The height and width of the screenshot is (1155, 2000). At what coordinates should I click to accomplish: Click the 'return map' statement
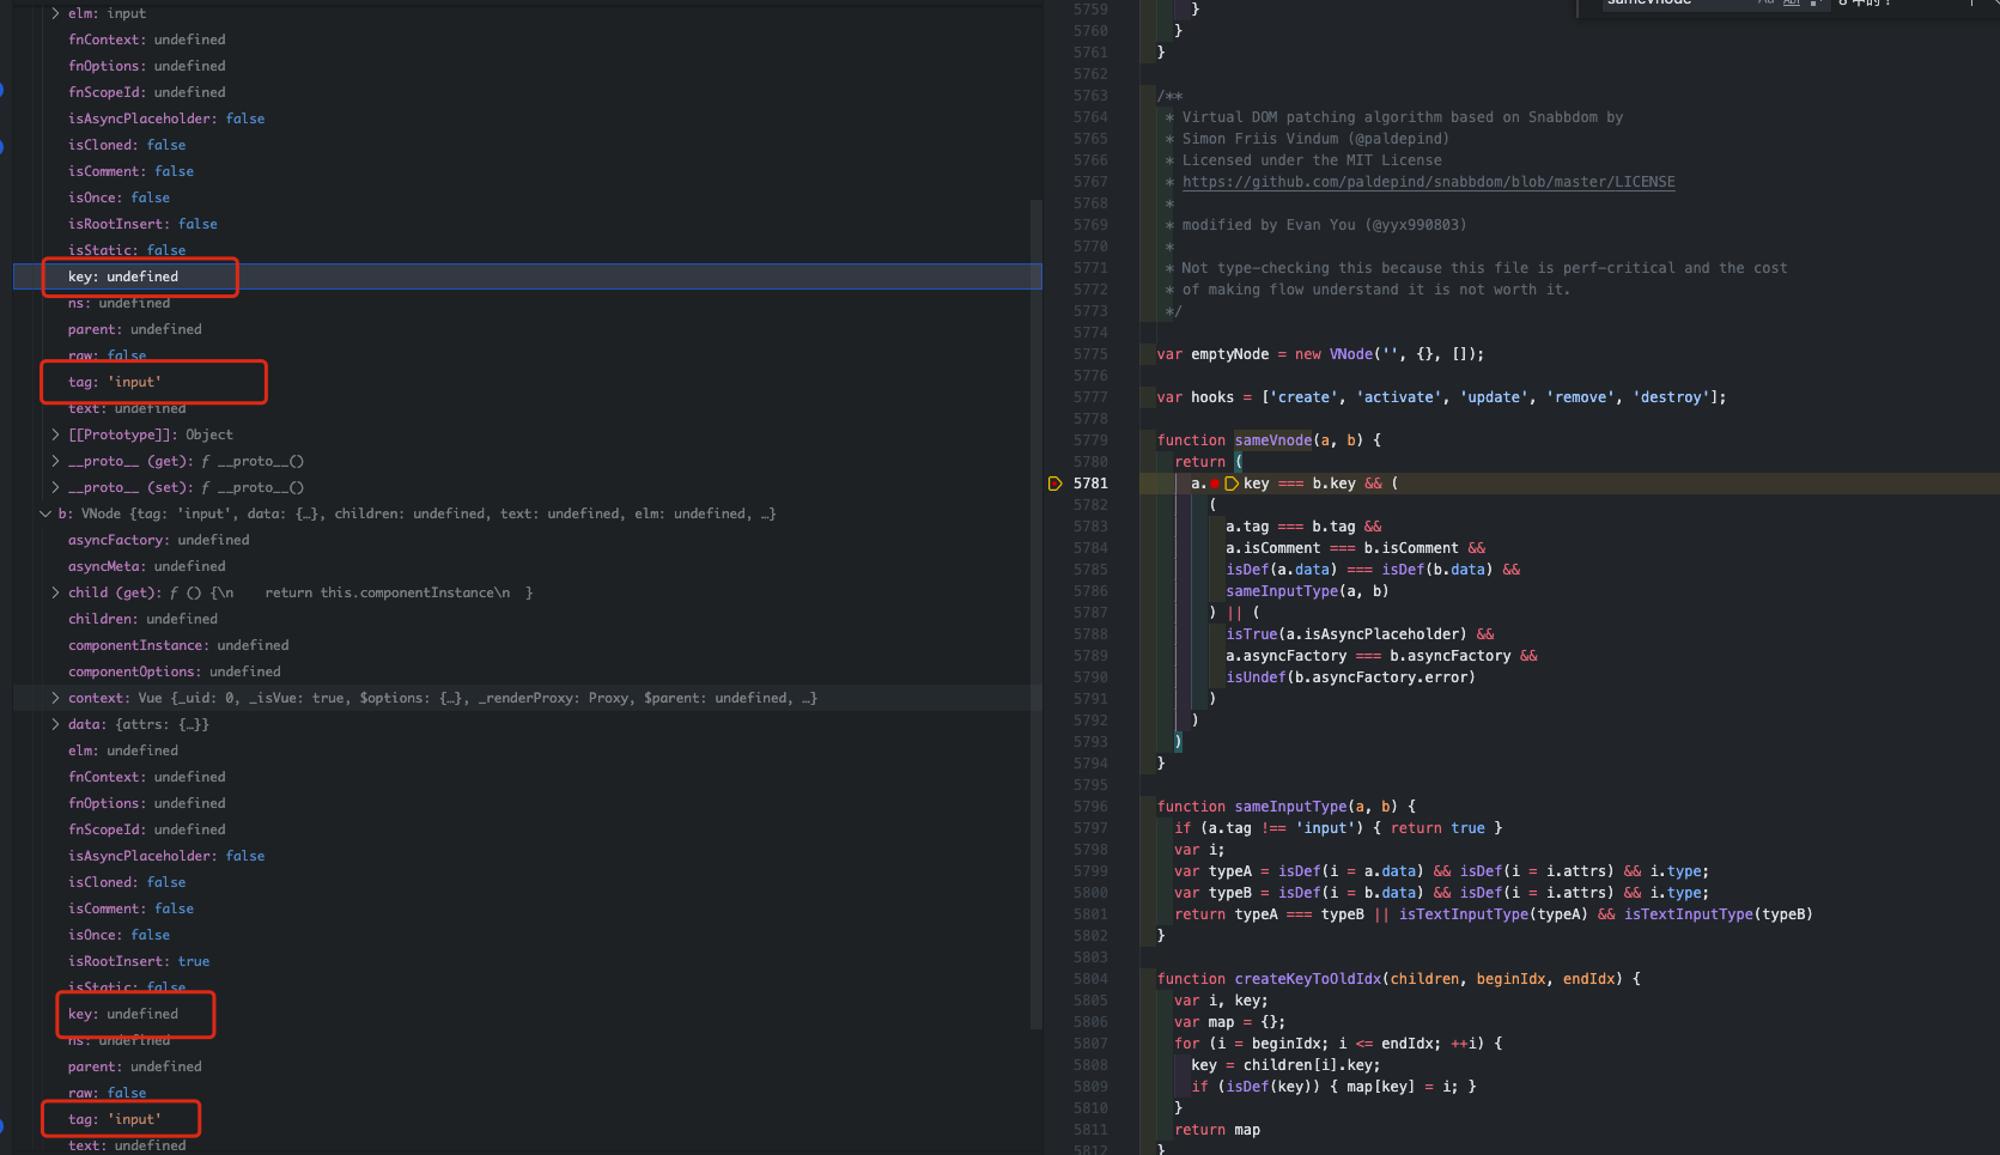coord(1217,1130)
